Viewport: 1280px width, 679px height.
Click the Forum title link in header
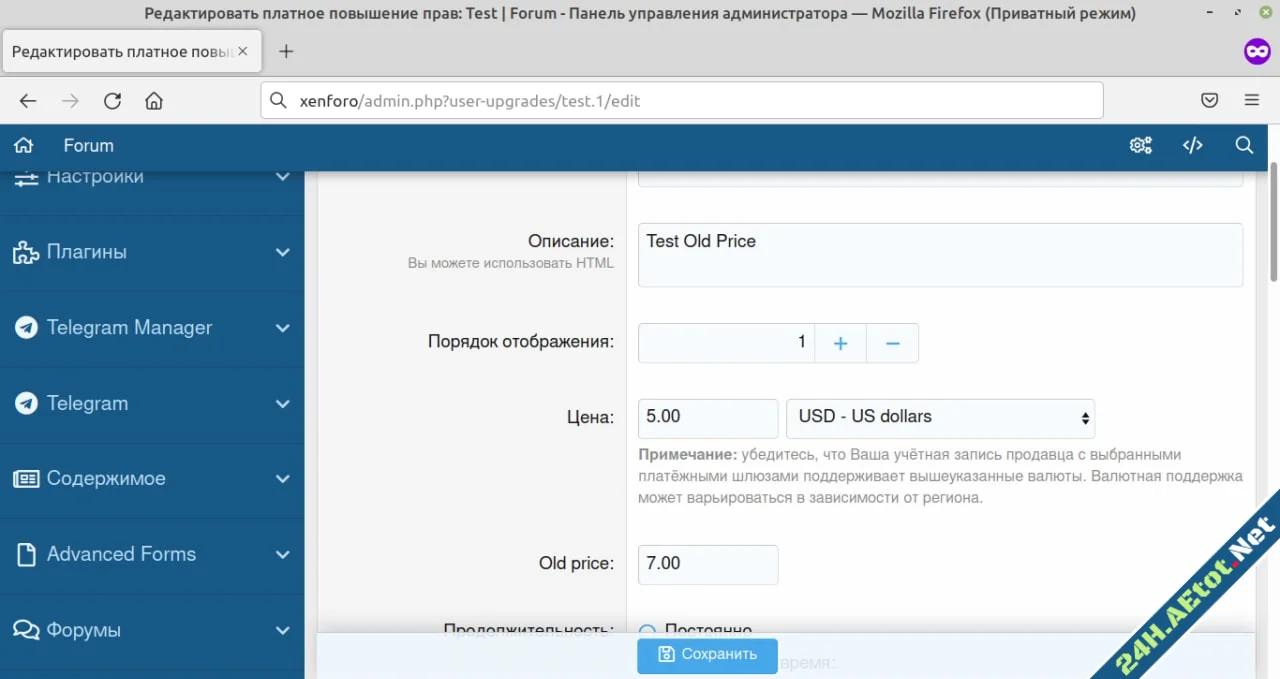[88, 145]
